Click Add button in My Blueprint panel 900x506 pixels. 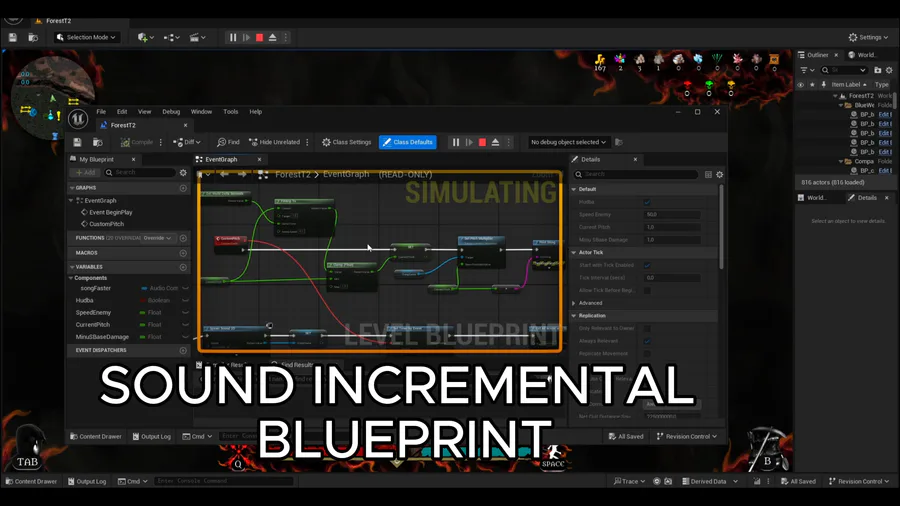[85, 173]
